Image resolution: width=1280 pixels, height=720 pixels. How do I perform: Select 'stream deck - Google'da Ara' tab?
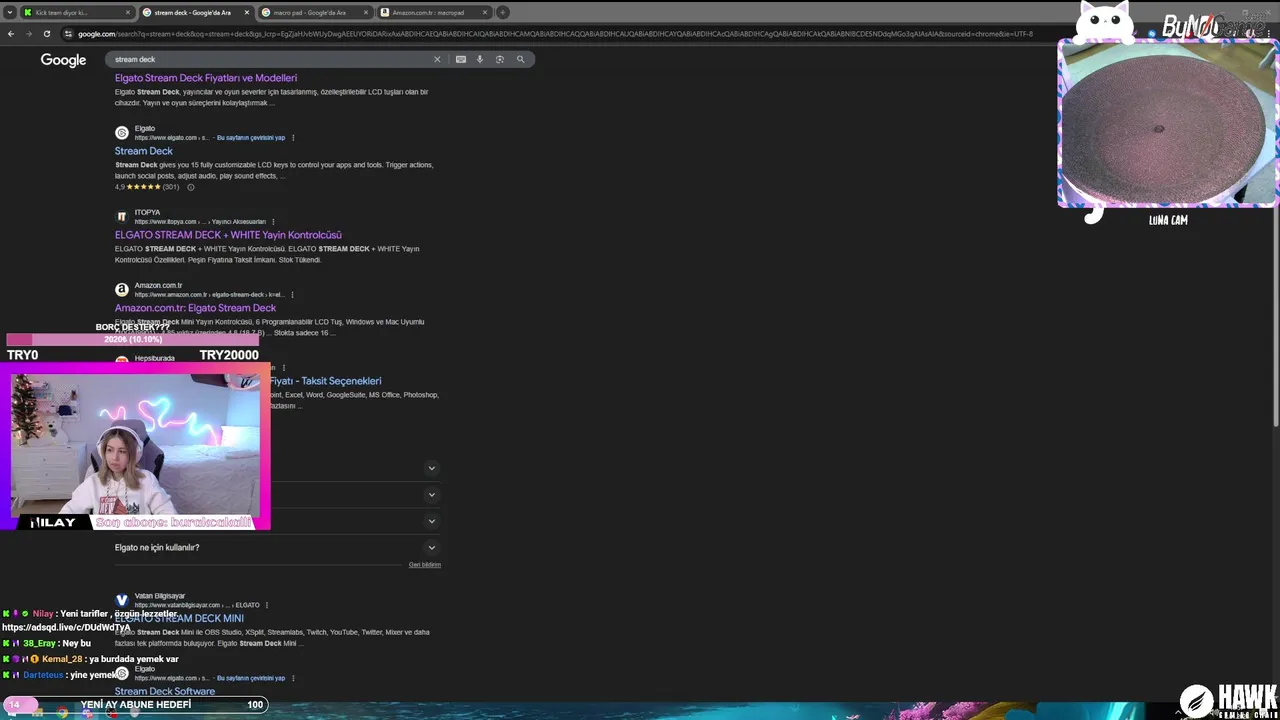195,12
